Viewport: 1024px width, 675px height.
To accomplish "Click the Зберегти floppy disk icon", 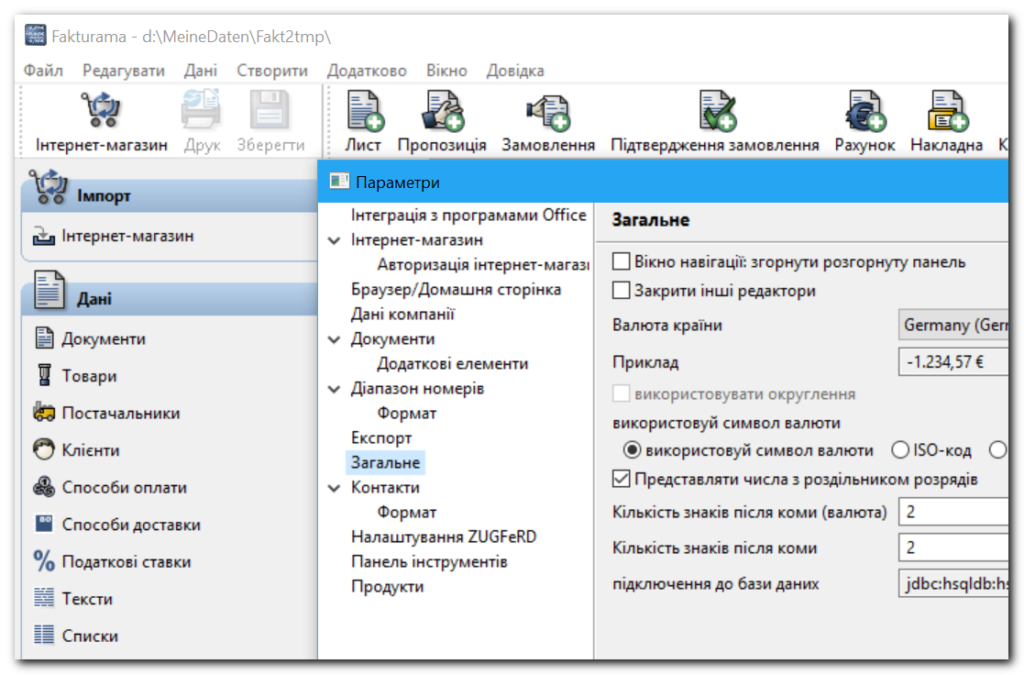I will (x=270, y=110).
